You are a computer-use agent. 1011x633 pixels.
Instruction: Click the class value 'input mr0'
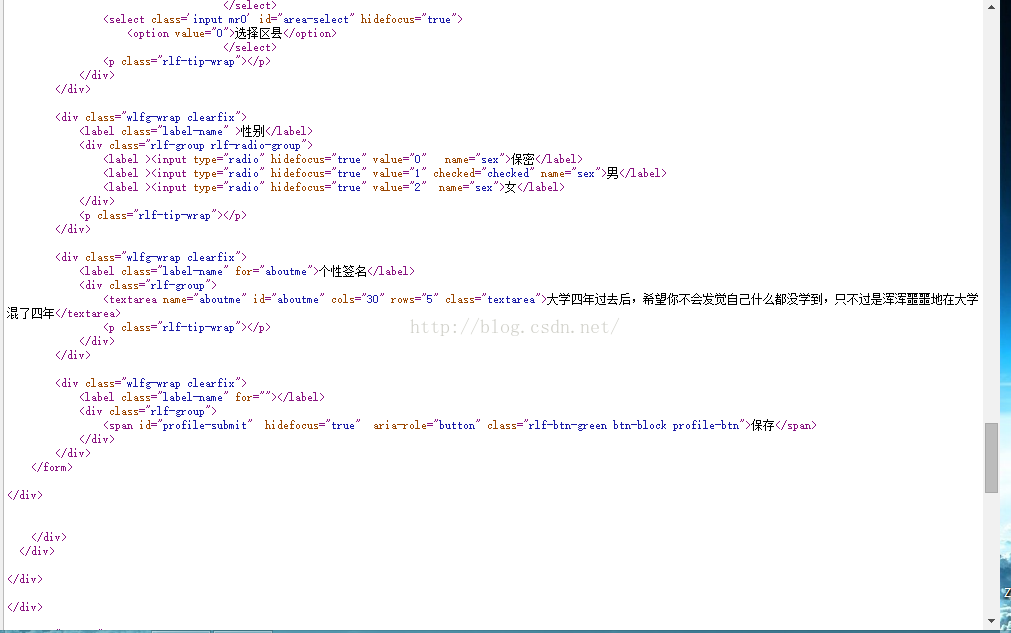click(x=219, y=19)
